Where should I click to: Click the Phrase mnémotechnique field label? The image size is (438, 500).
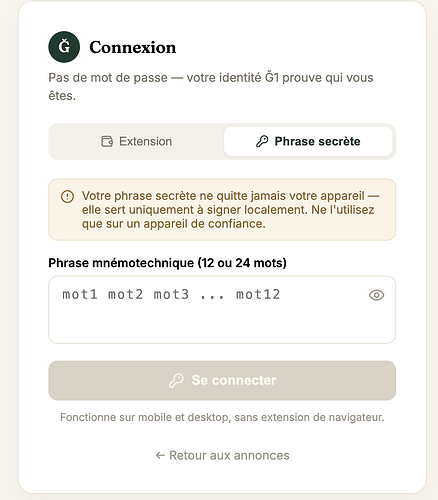(x=167, y=263)
